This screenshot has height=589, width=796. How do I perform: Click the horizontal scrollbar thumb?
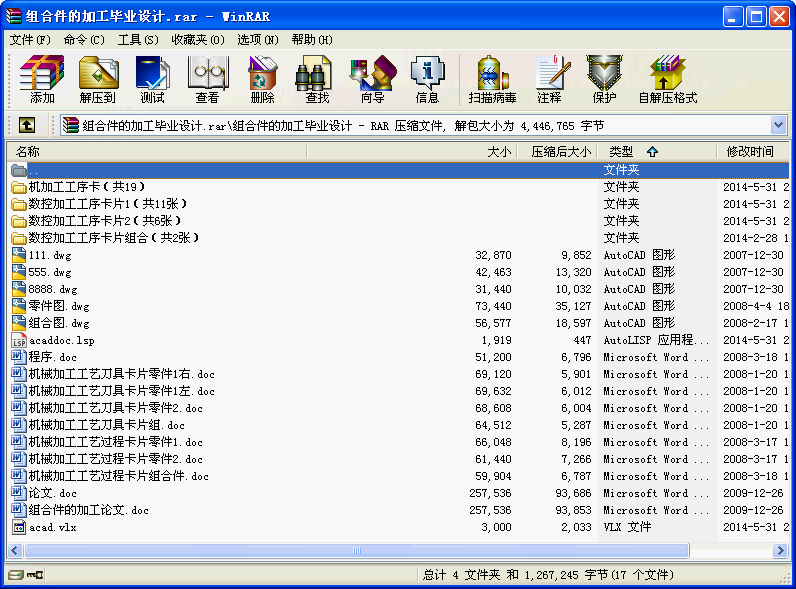[356, 550]
